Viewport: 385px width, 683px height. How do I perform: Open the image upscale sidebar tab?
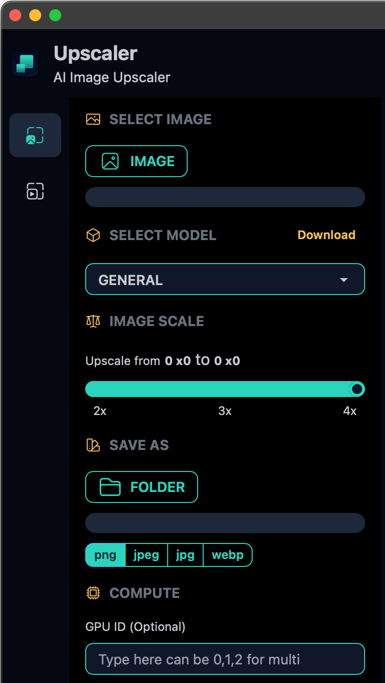tap(35, 135)
